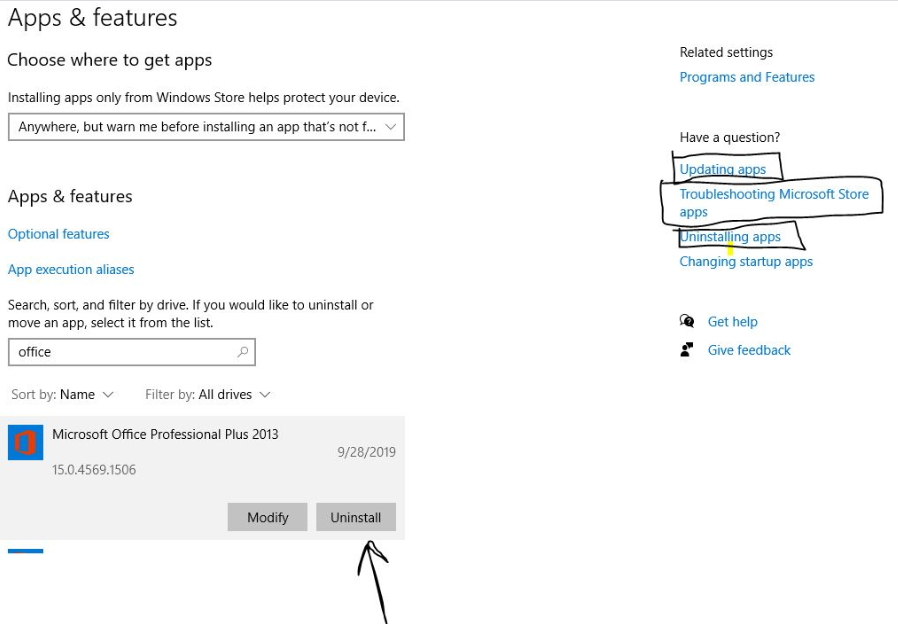Image resolution: width=898 pixels, height=624 pixels.
Task: Click the Modify button for Office
Action: (267, 517)
